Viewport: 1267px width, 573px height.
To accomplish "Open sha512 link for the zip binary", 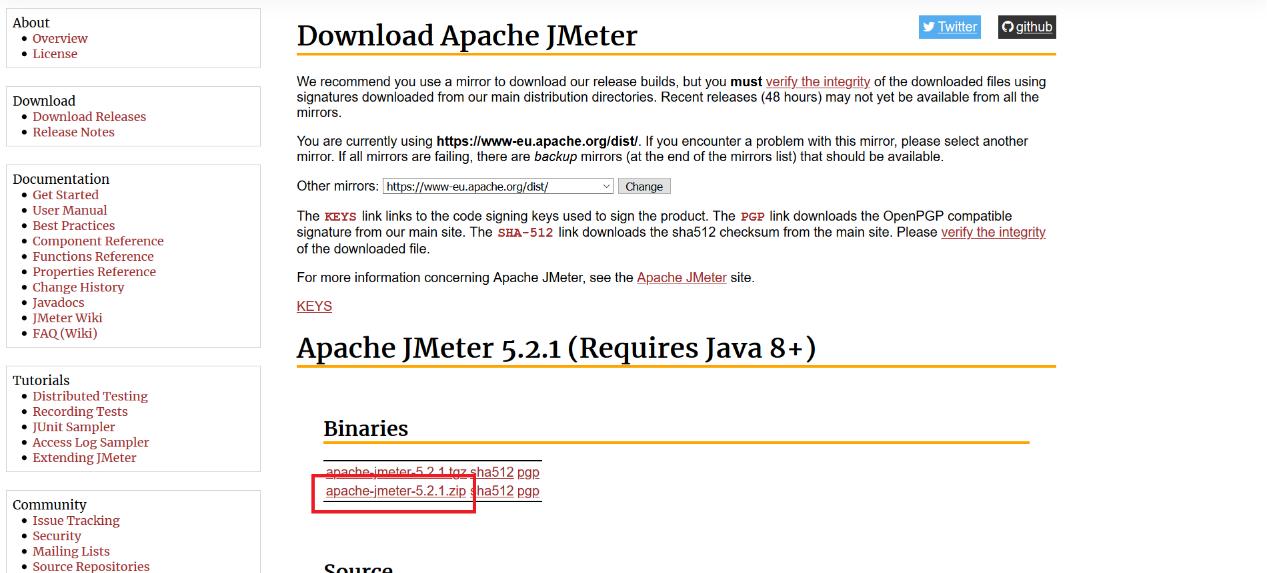I will (492, 491).
